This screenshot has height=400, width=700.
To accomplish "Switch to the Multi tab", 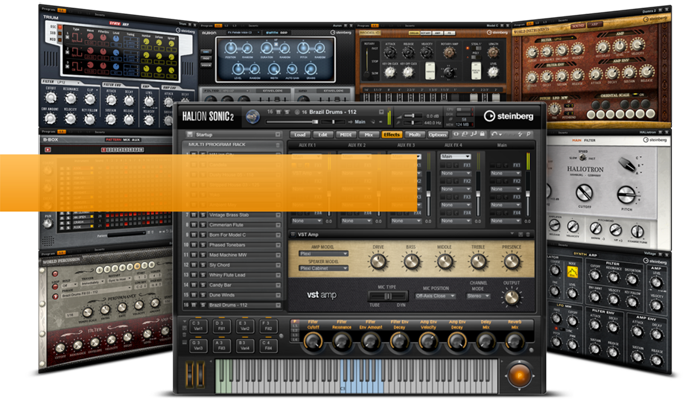I will [415, 134].
